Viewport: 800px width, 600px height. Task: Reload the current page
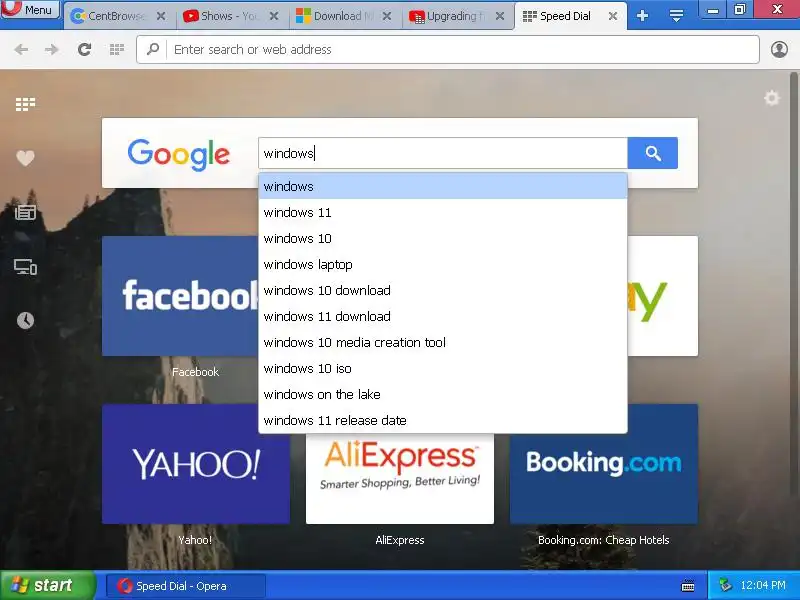coord(84,49)
